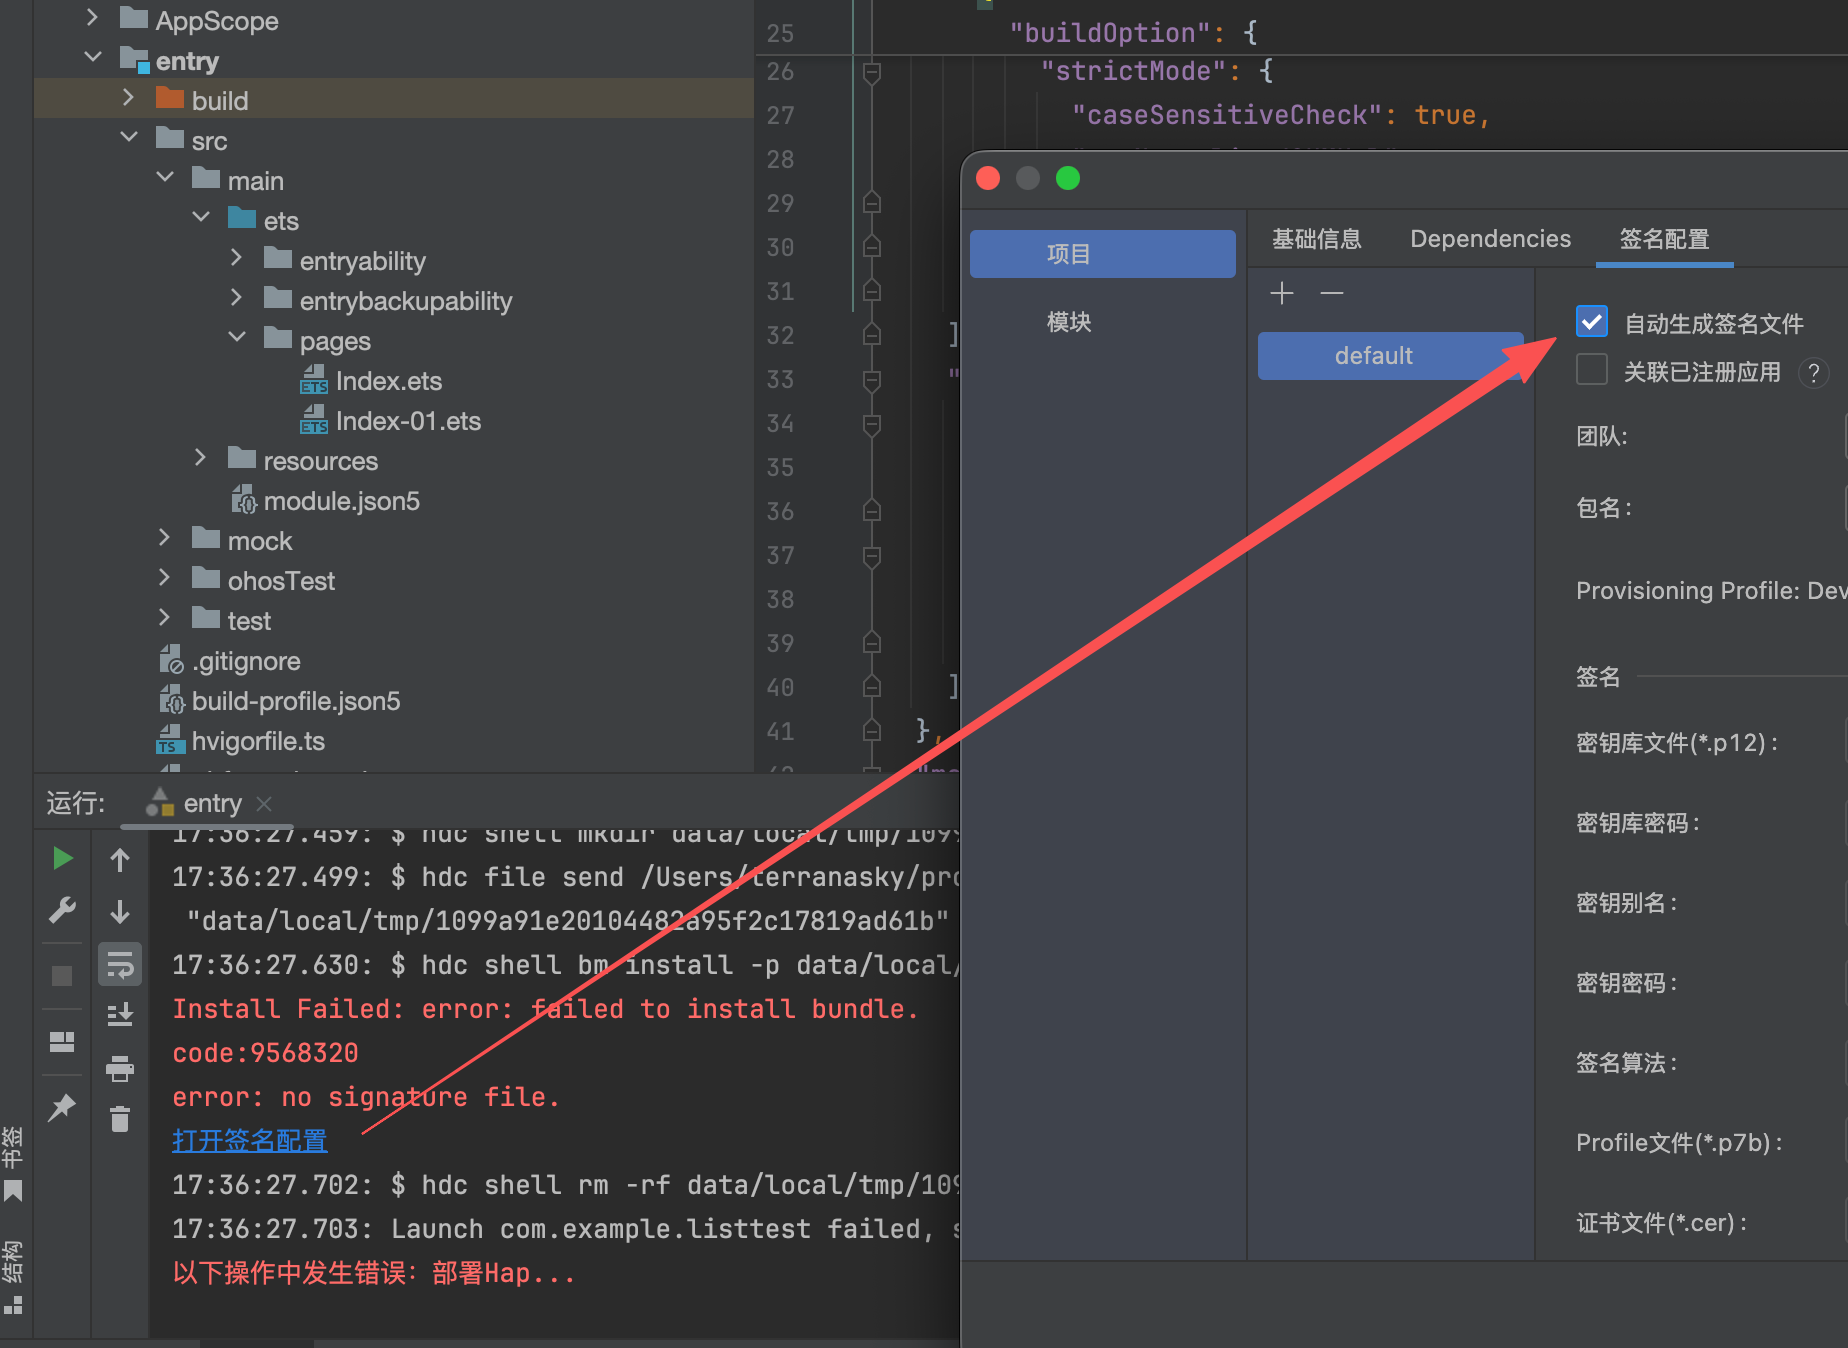Collapse the pages folder
Screen dimensions: 1848x1348
coord(236,338)
